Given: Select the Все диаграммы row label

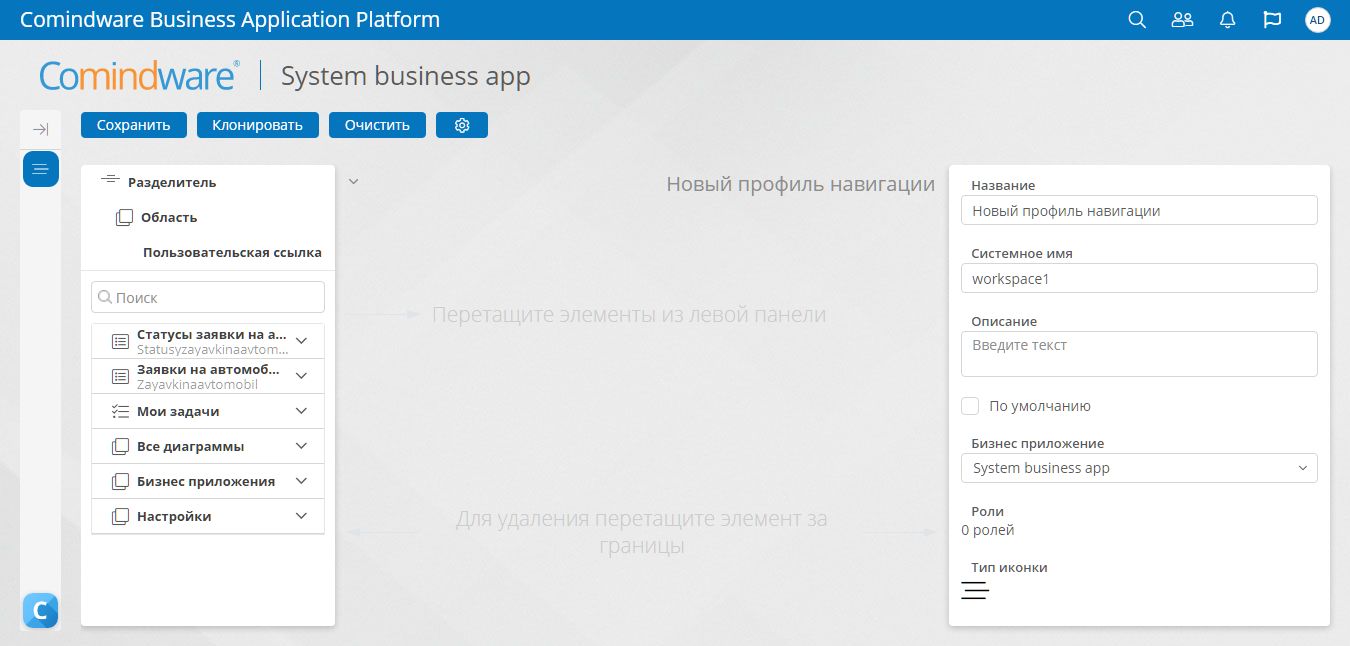Looking at the screenshot, I should coord(191,446).
